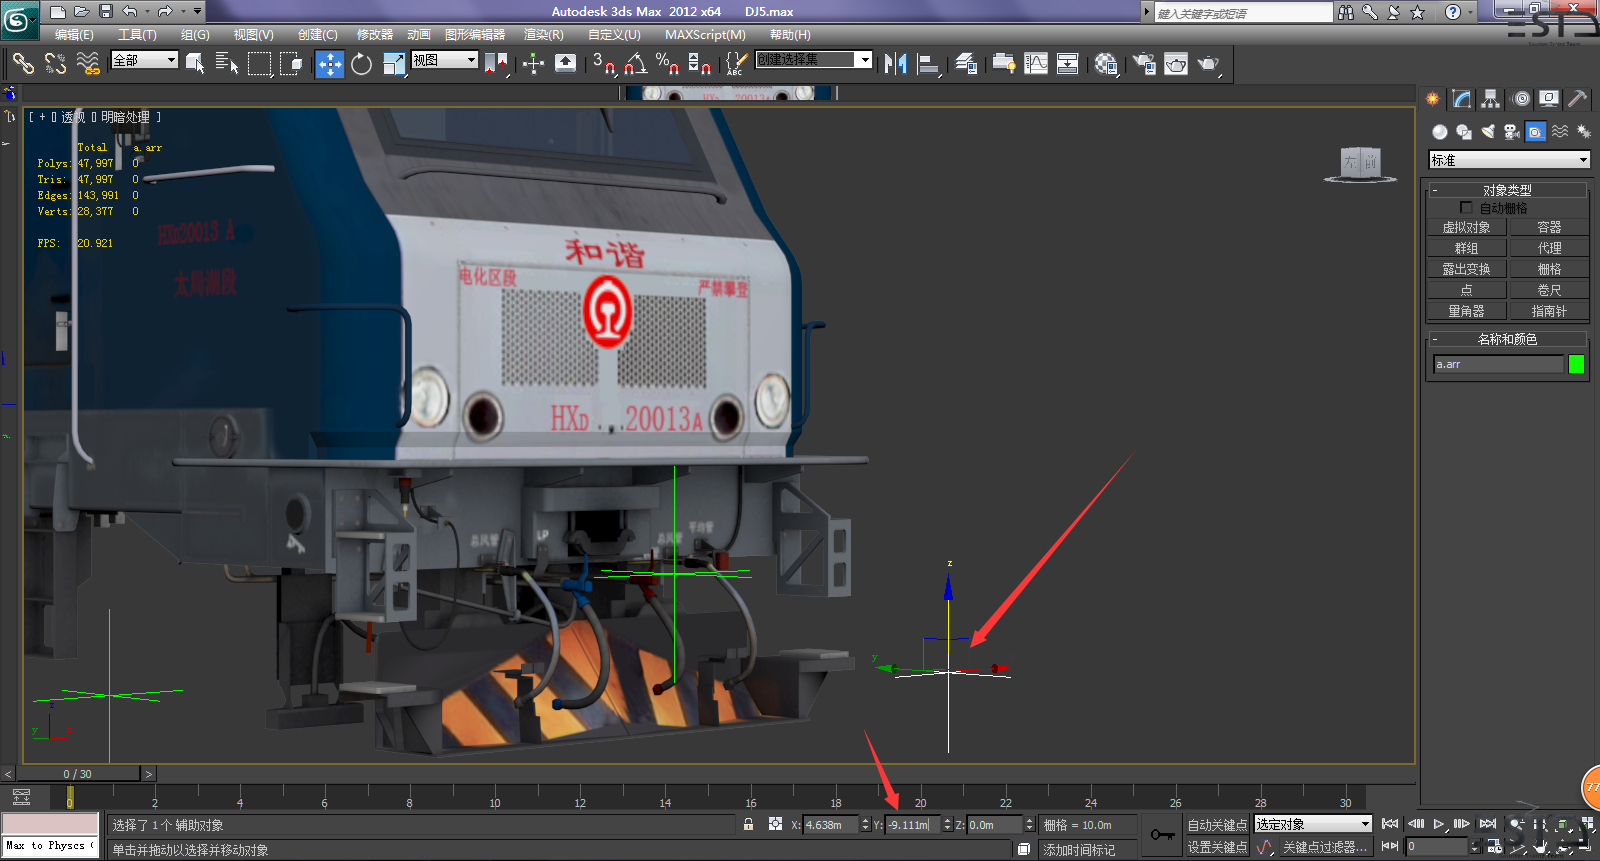Enable the 自动栅格 checkbox
Viewport: 1600px width, 861px height.
(1466, 208)
